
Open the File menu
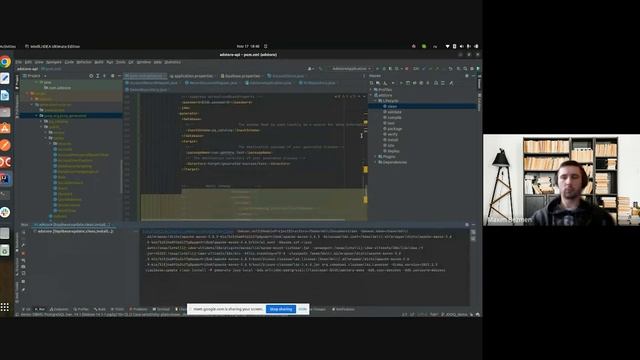19,62
